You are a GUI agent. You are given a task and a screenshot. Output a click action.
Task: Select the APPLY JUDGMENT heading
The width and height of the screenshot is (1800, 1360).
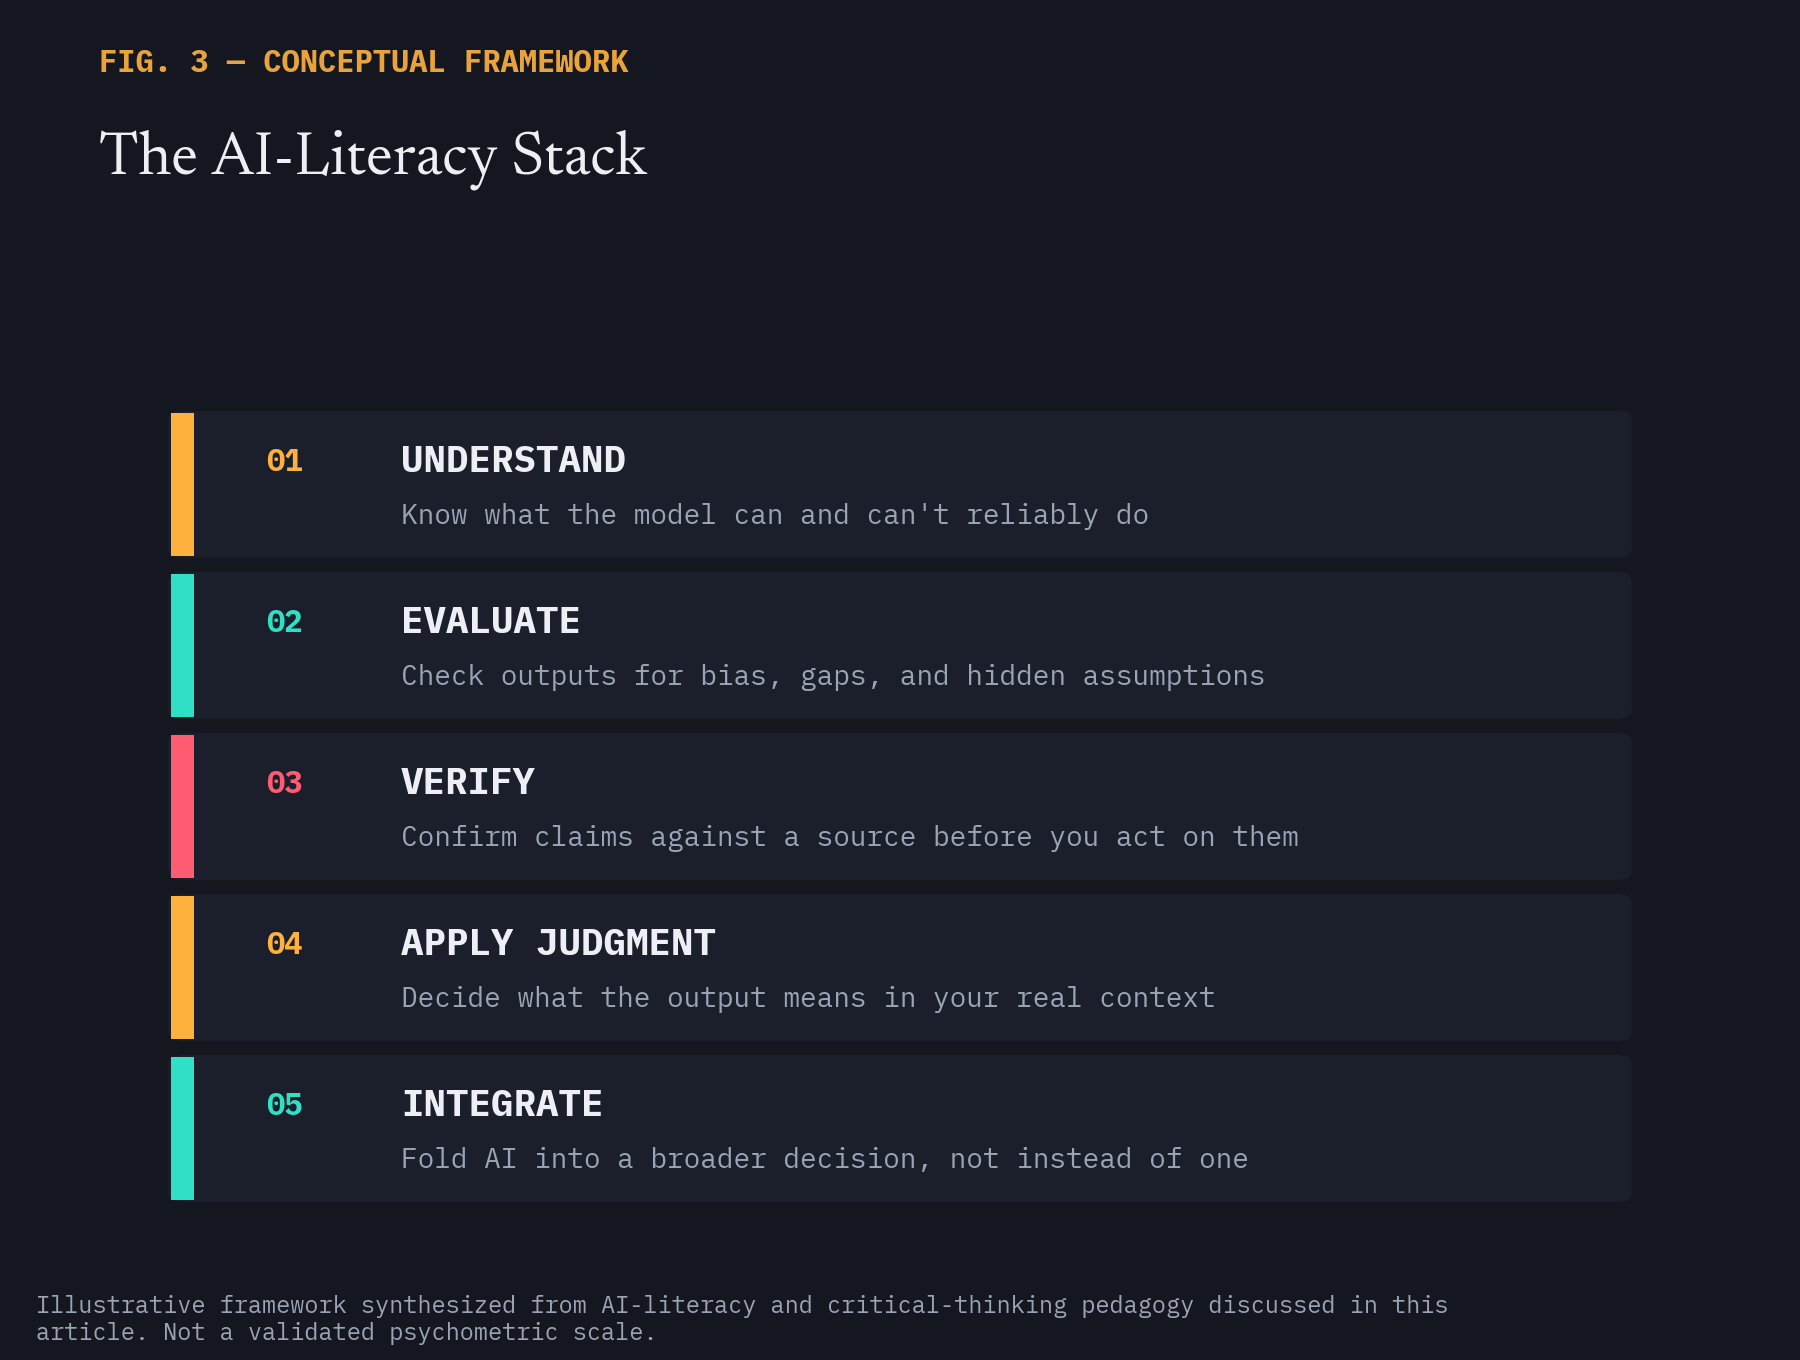(x=558, y=943)
